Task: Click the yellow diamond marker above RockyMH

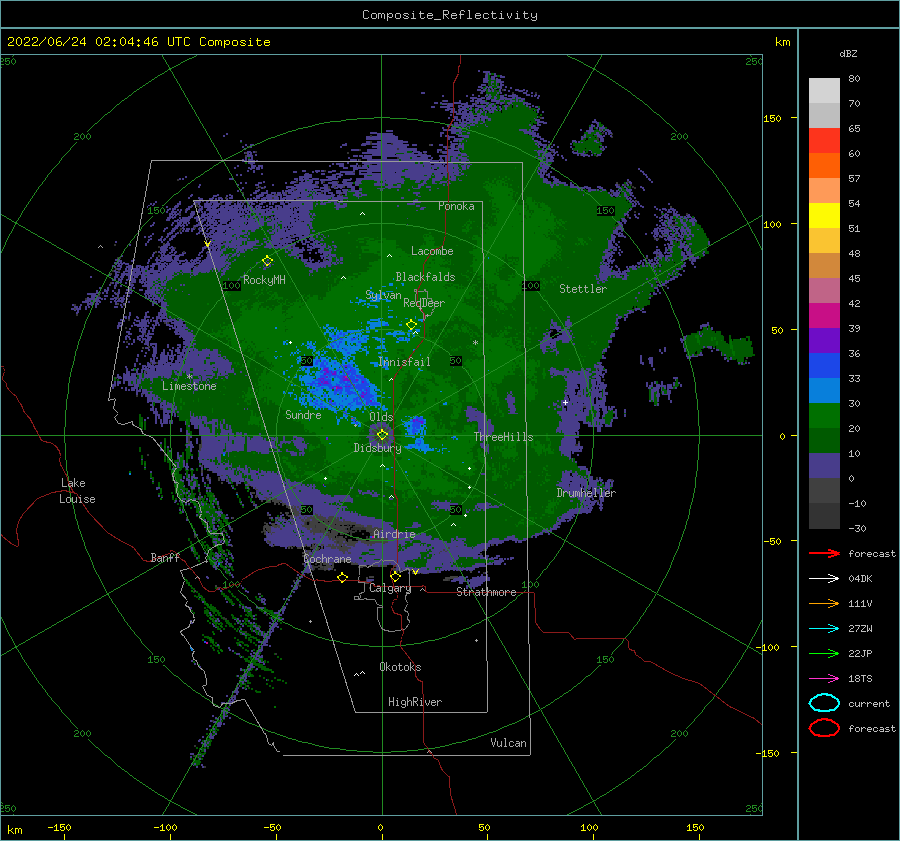Action: (x=267, y=261)
